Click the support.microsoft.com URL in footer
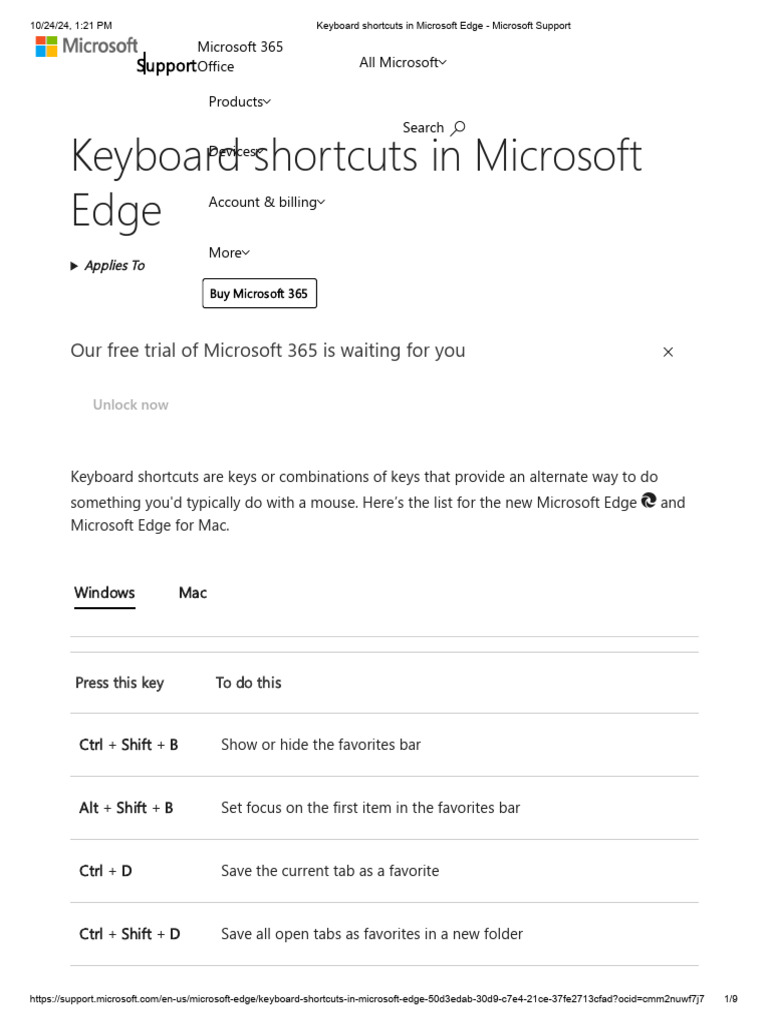This screenshot has width=768, height=1024. (x=367, y=999)
